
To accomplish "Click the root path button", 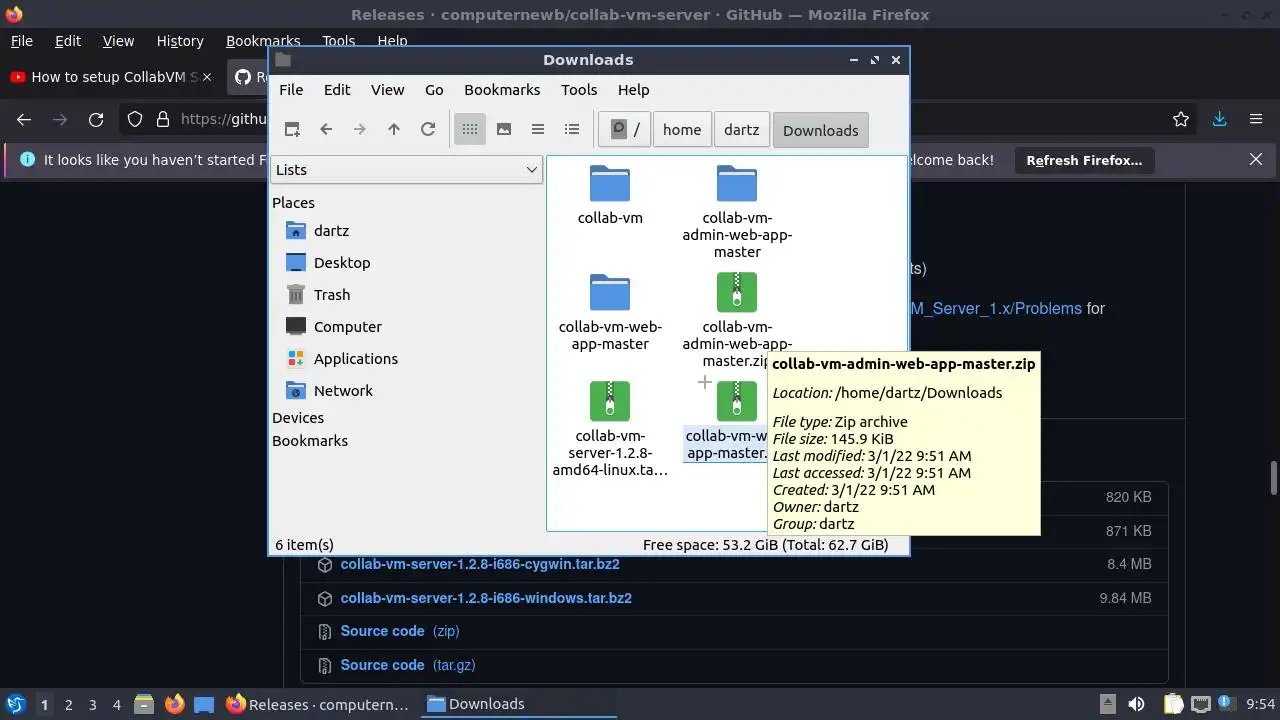I will pos(625,130).
